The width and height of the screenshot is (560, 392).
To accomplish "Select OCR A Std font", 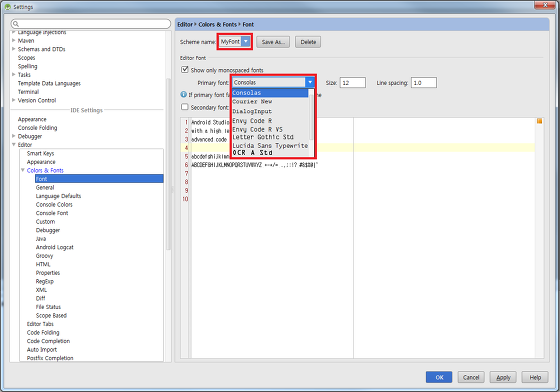I will pos(270,153).
